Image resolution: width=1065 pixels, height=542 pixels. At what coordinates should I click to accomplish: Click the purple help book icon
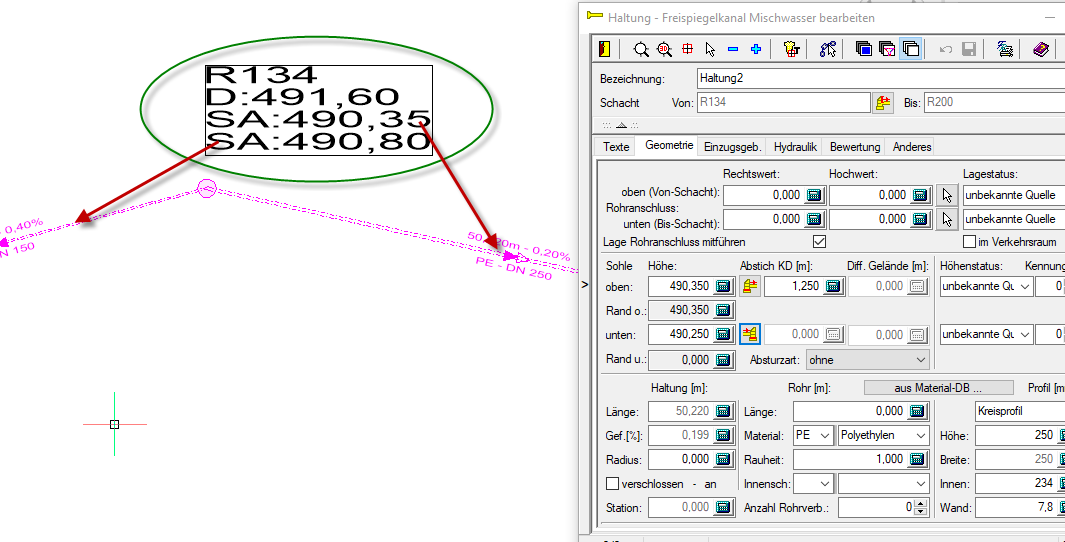[x=1041, y=48]
